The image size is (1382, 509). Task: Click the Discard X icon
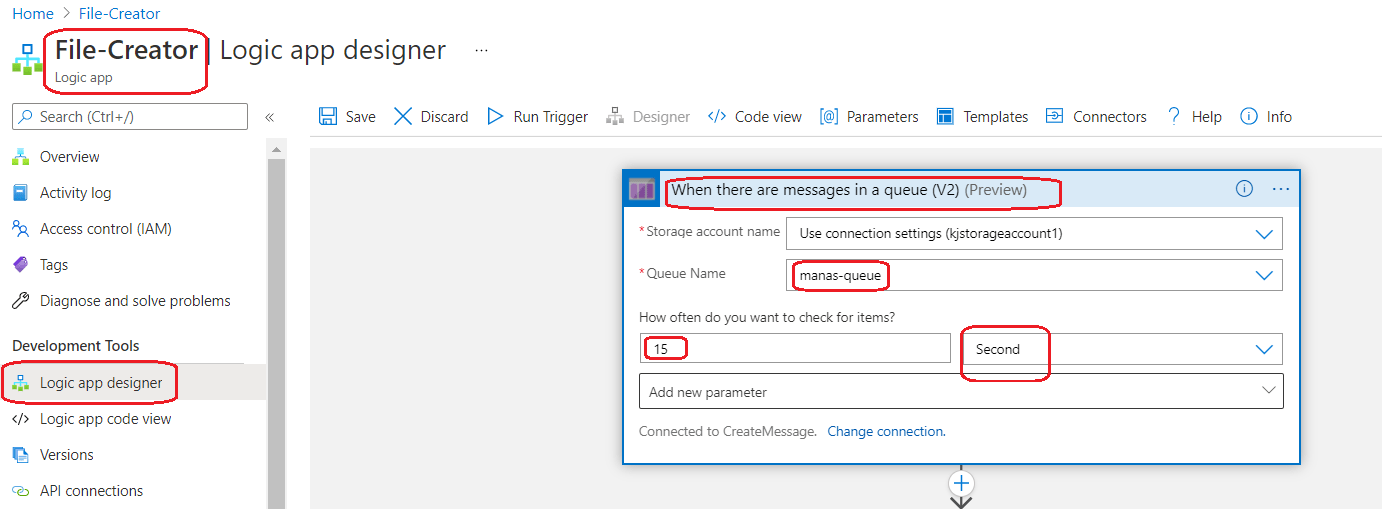(403, 117)
